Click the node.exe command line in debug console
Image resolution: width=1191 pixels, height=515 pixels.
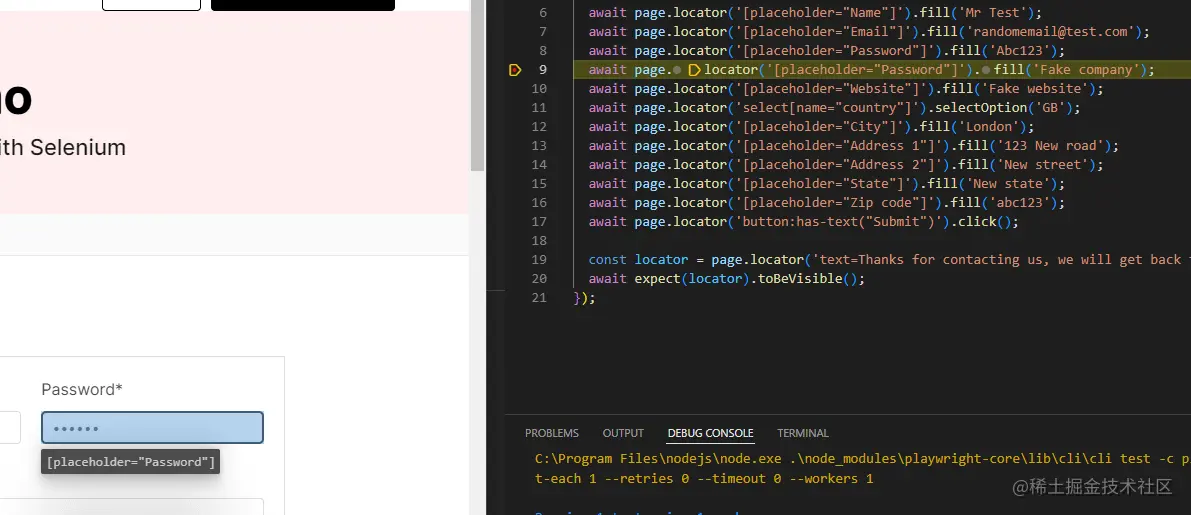point(863,459)
